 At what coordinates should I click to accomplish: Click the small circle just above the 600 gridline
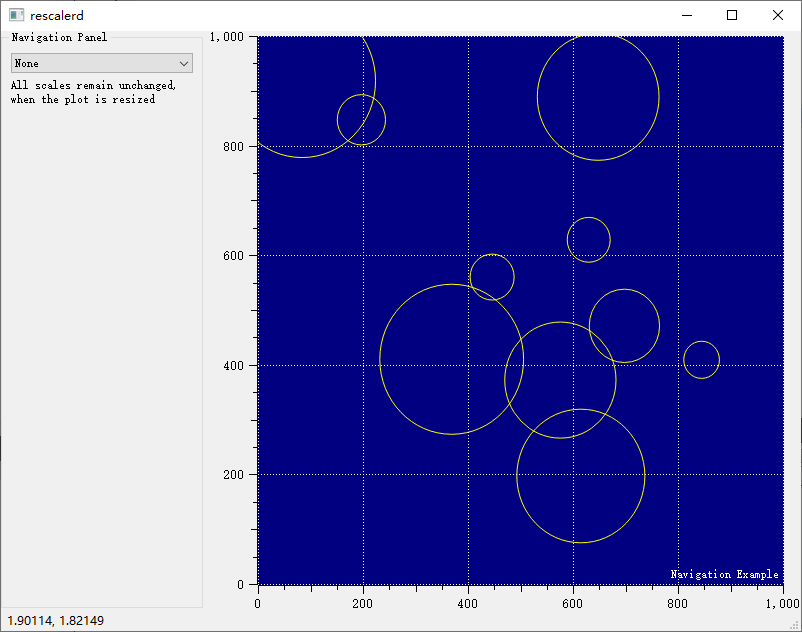point(588,239)
